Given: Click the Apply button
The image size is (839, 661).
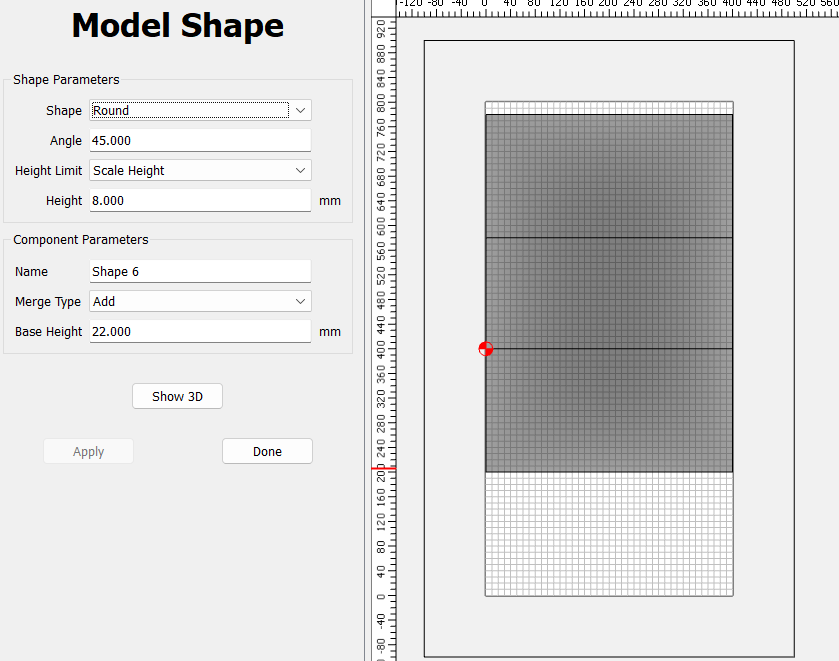Looking at the screenshot, I should pos(88,451).
